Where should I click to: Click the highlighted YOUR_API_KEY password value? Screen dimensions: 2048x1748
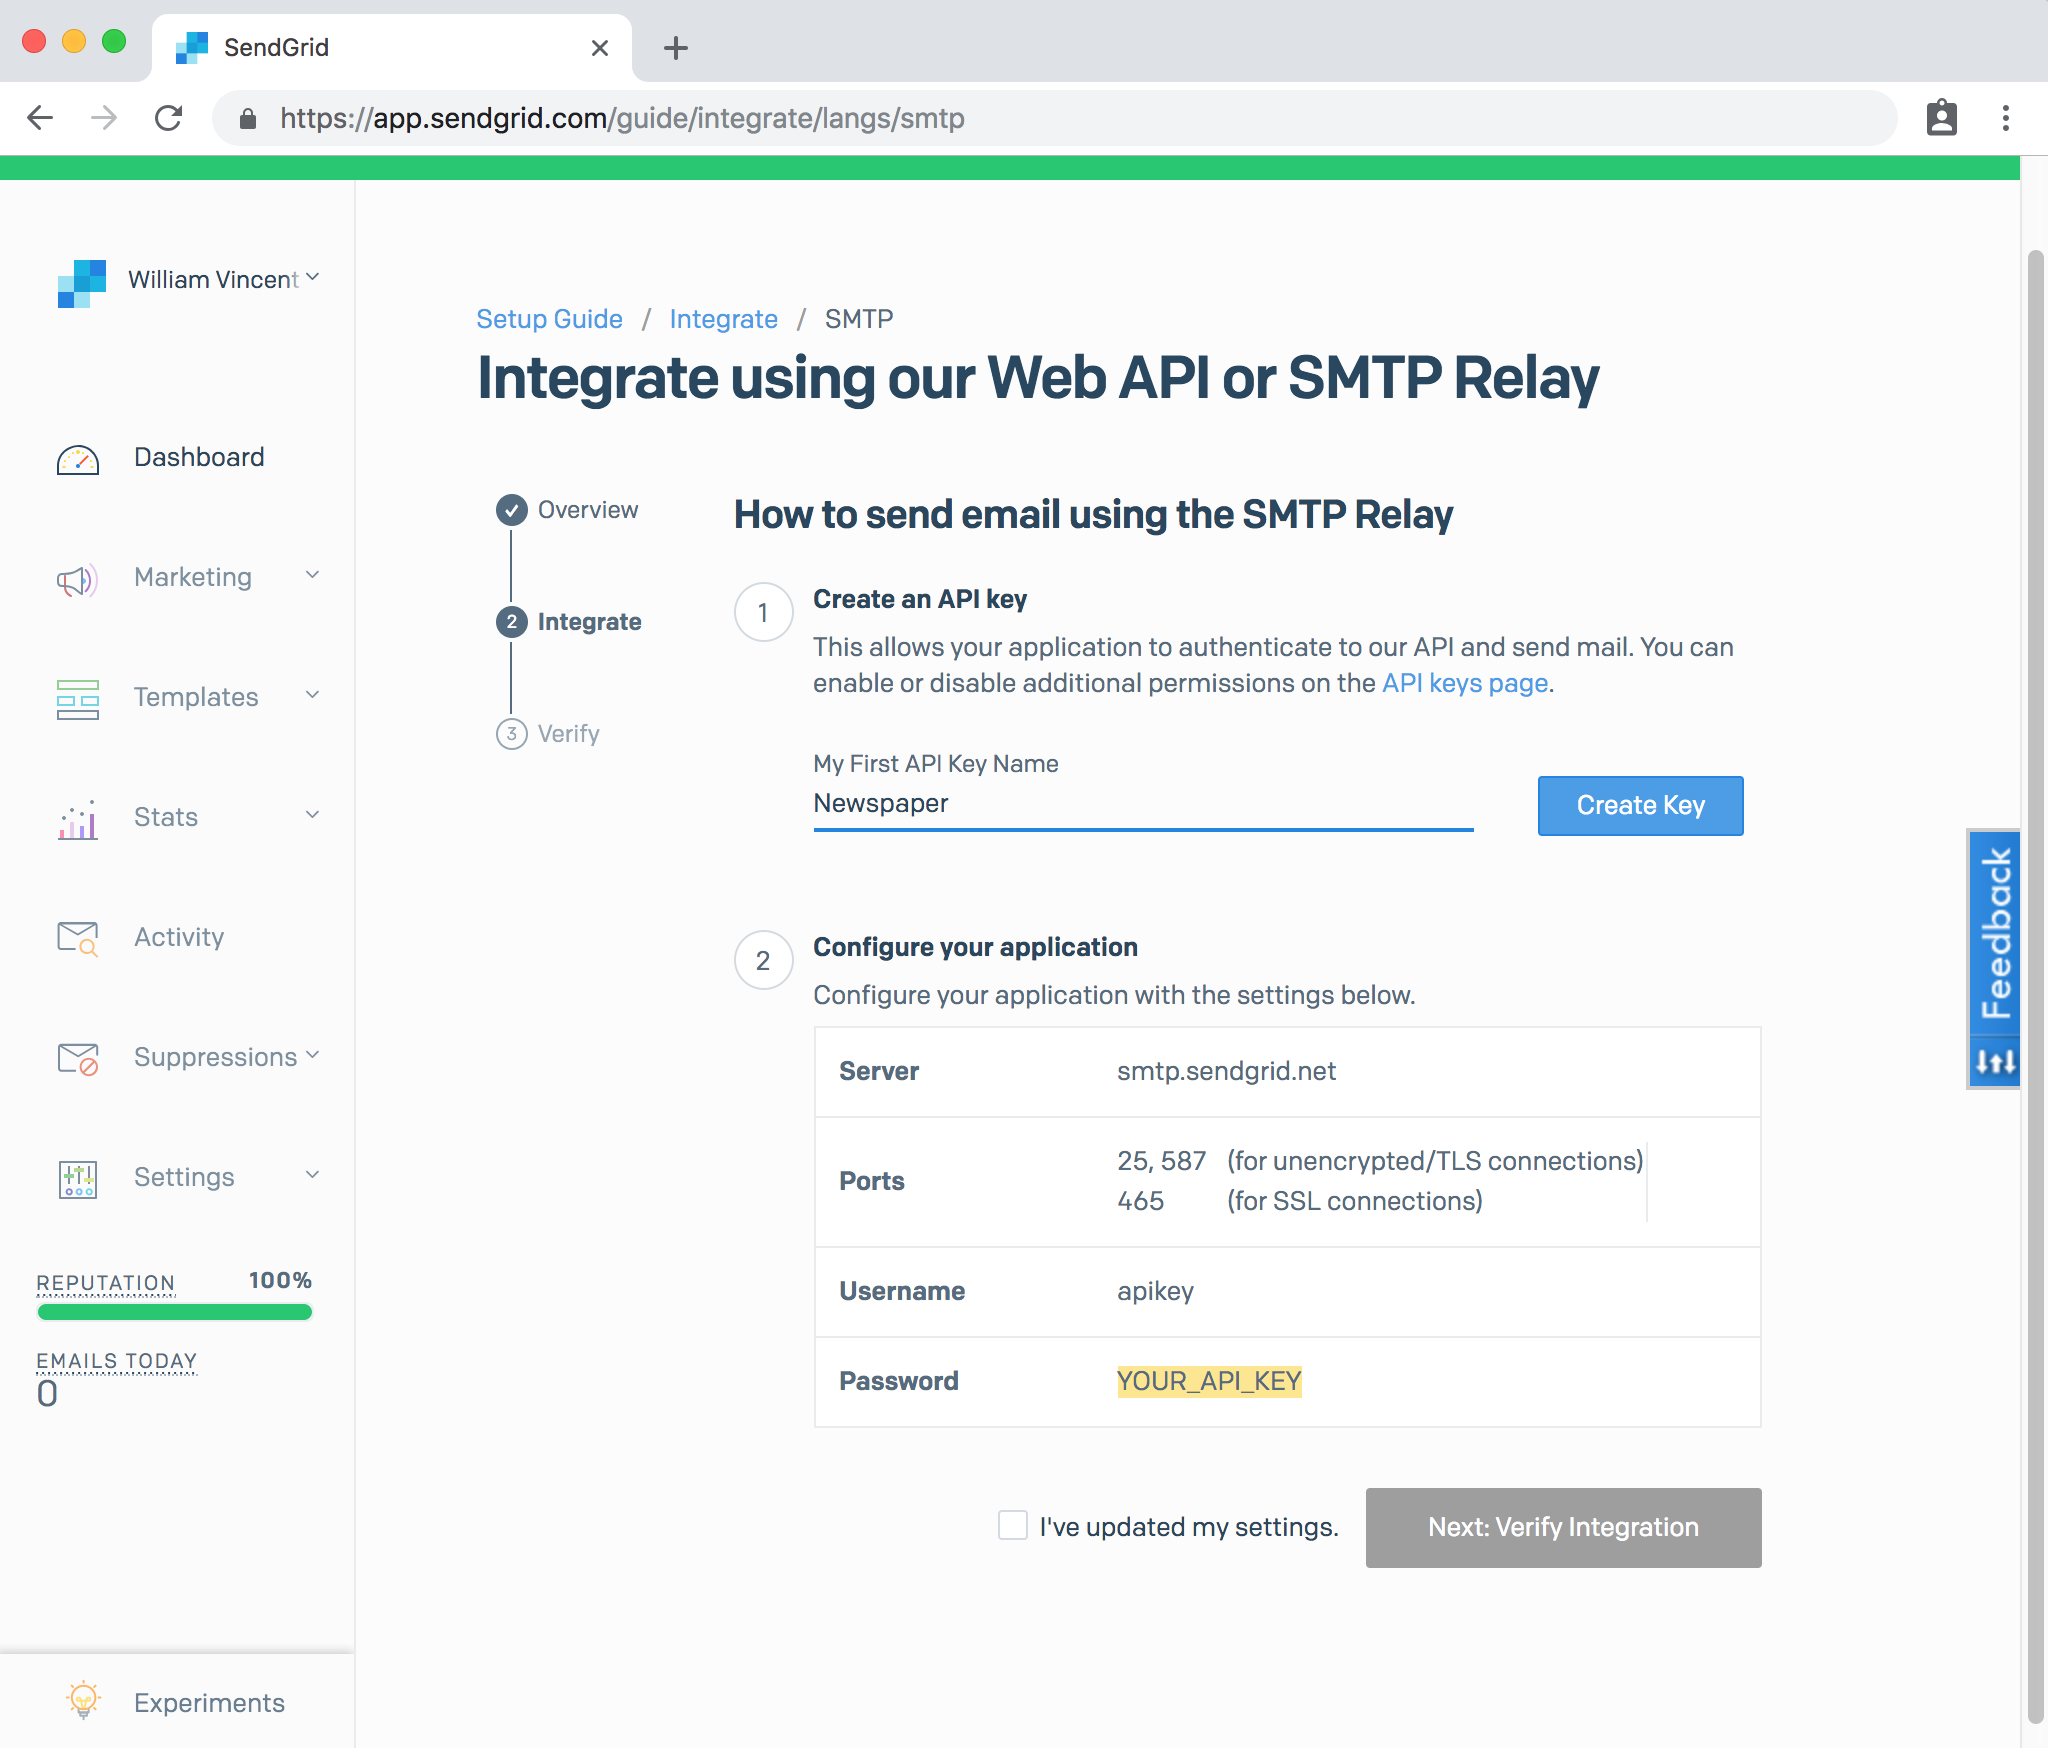point(1209,1381)
